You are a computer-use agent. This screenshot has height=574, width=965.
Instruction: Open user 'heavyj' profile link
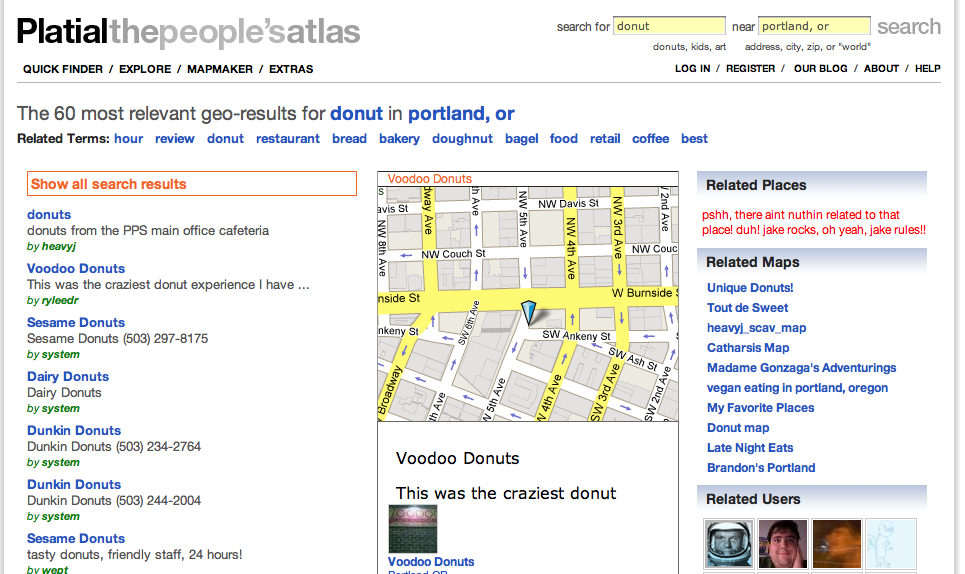59,247
